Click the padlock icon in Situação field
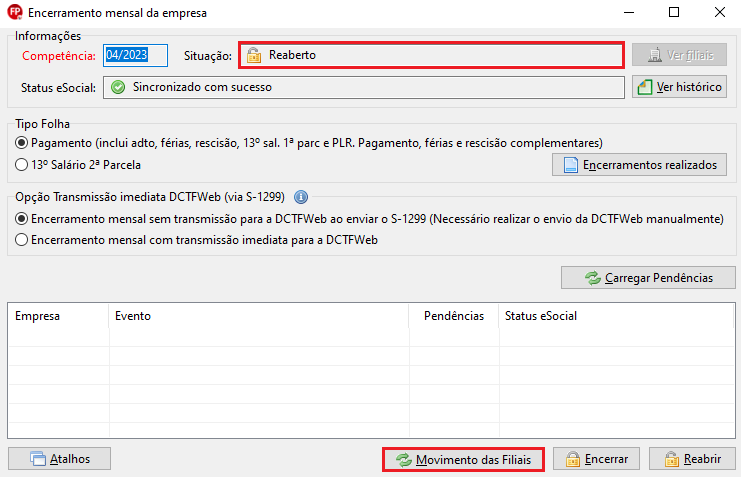This screenshot has height=477, width=741. (x=254, y=55)
